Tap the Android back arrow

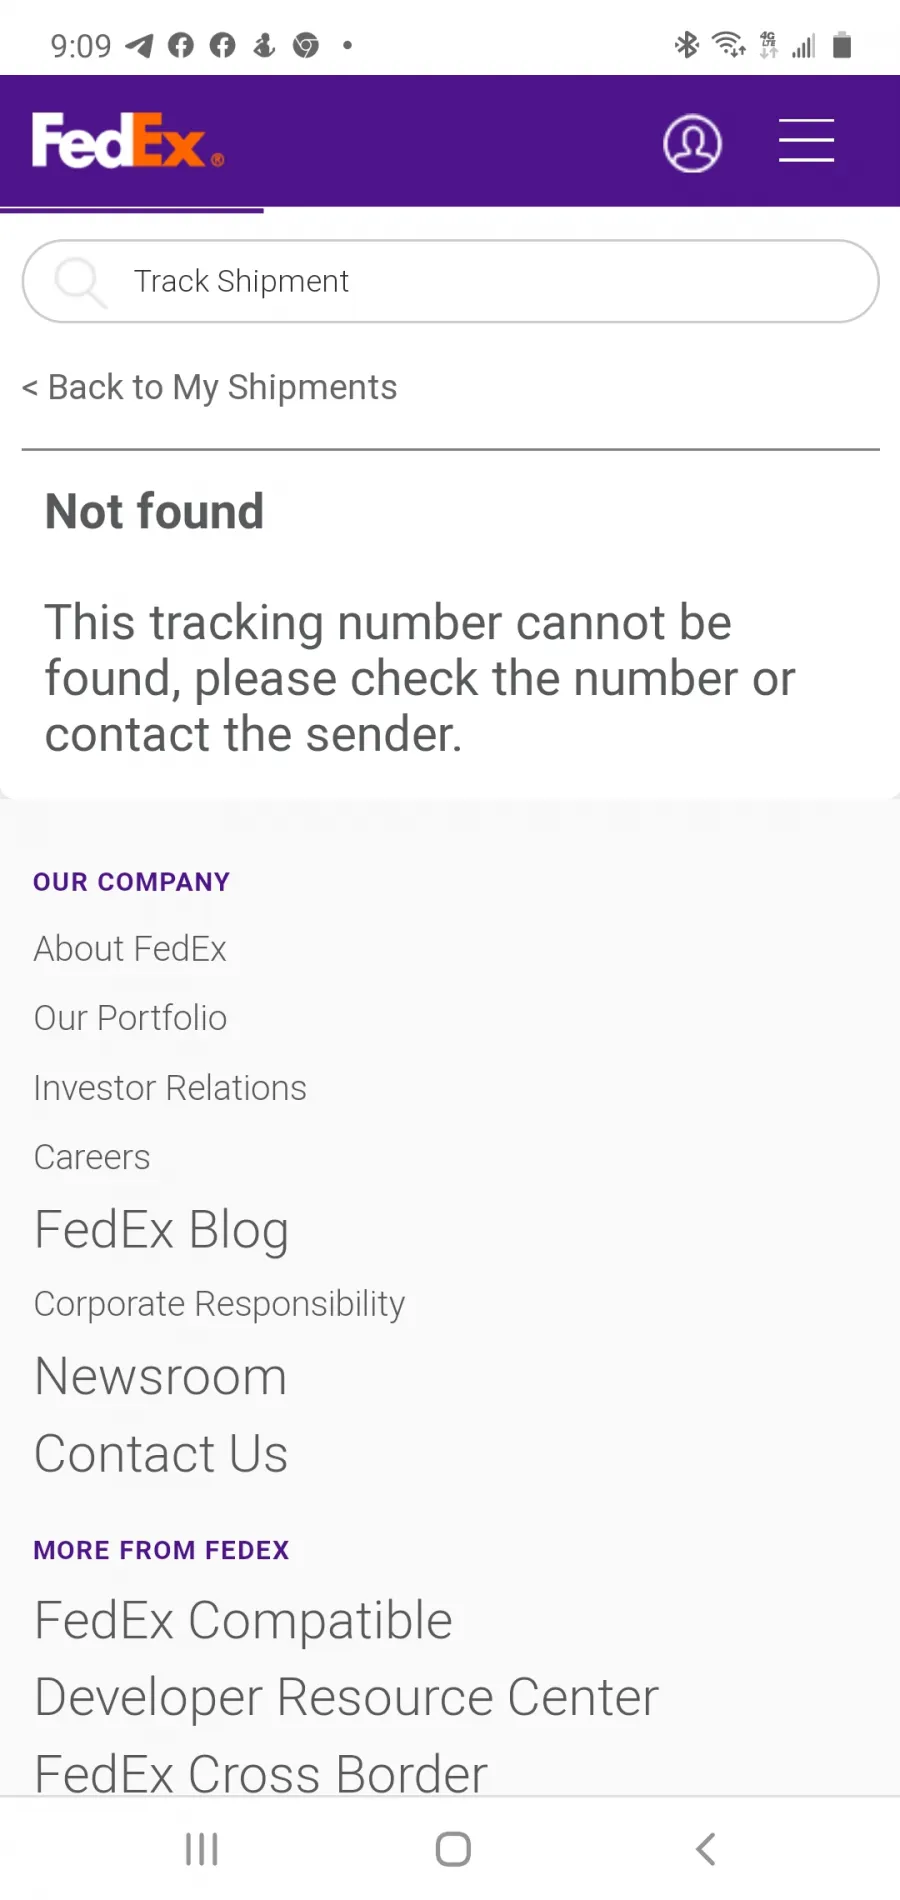coord(705,1849)
